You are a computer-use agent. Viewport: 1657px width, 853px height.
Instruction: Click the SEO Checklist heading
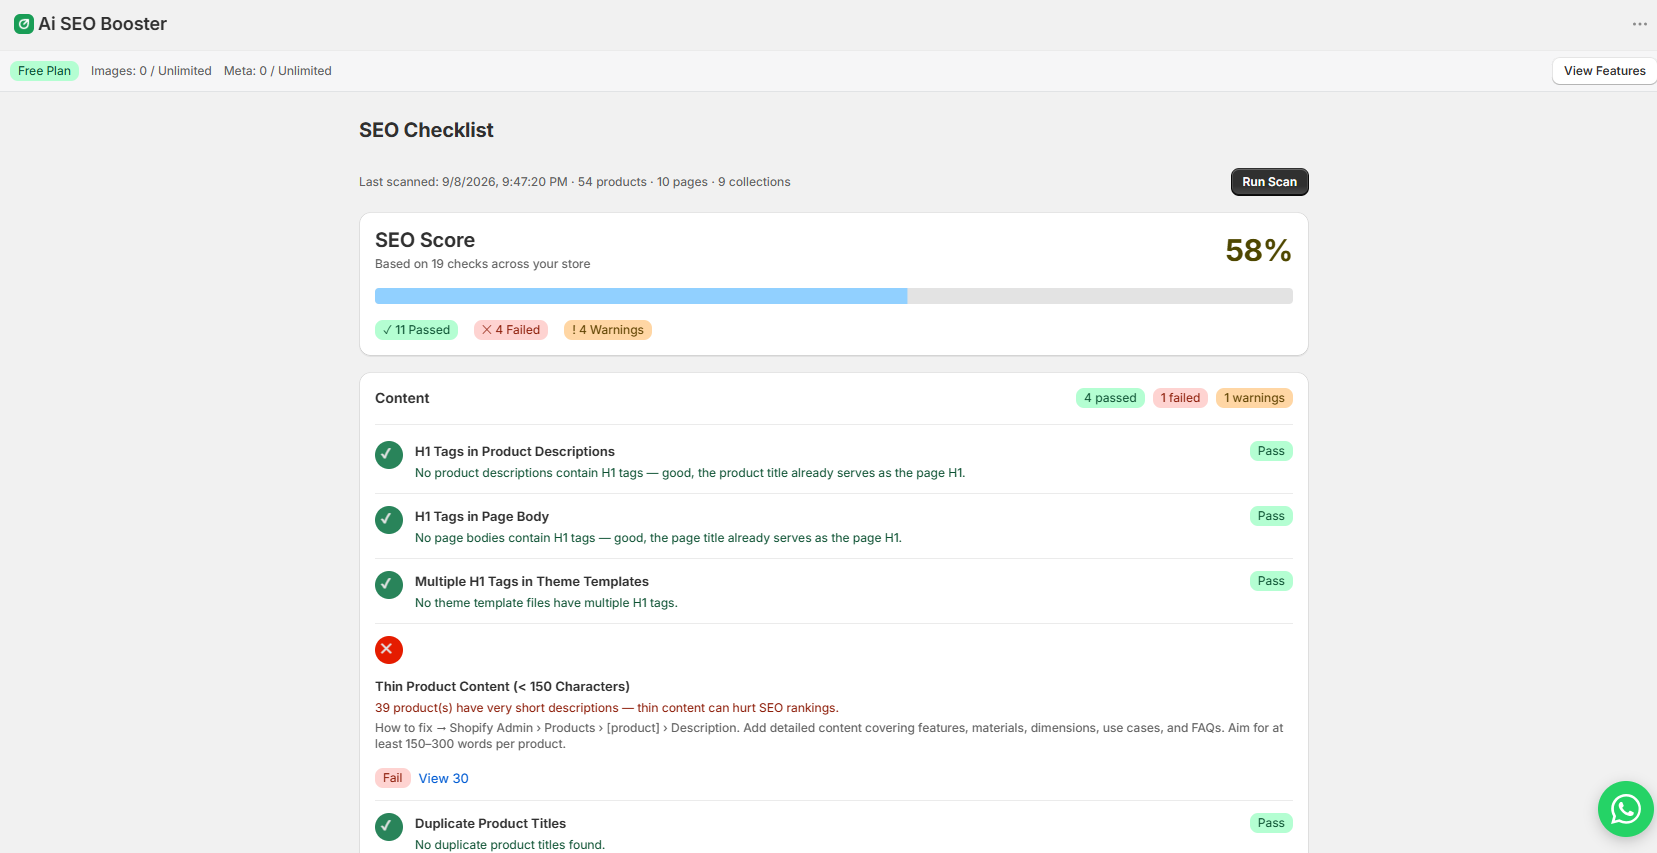point(426,130)
